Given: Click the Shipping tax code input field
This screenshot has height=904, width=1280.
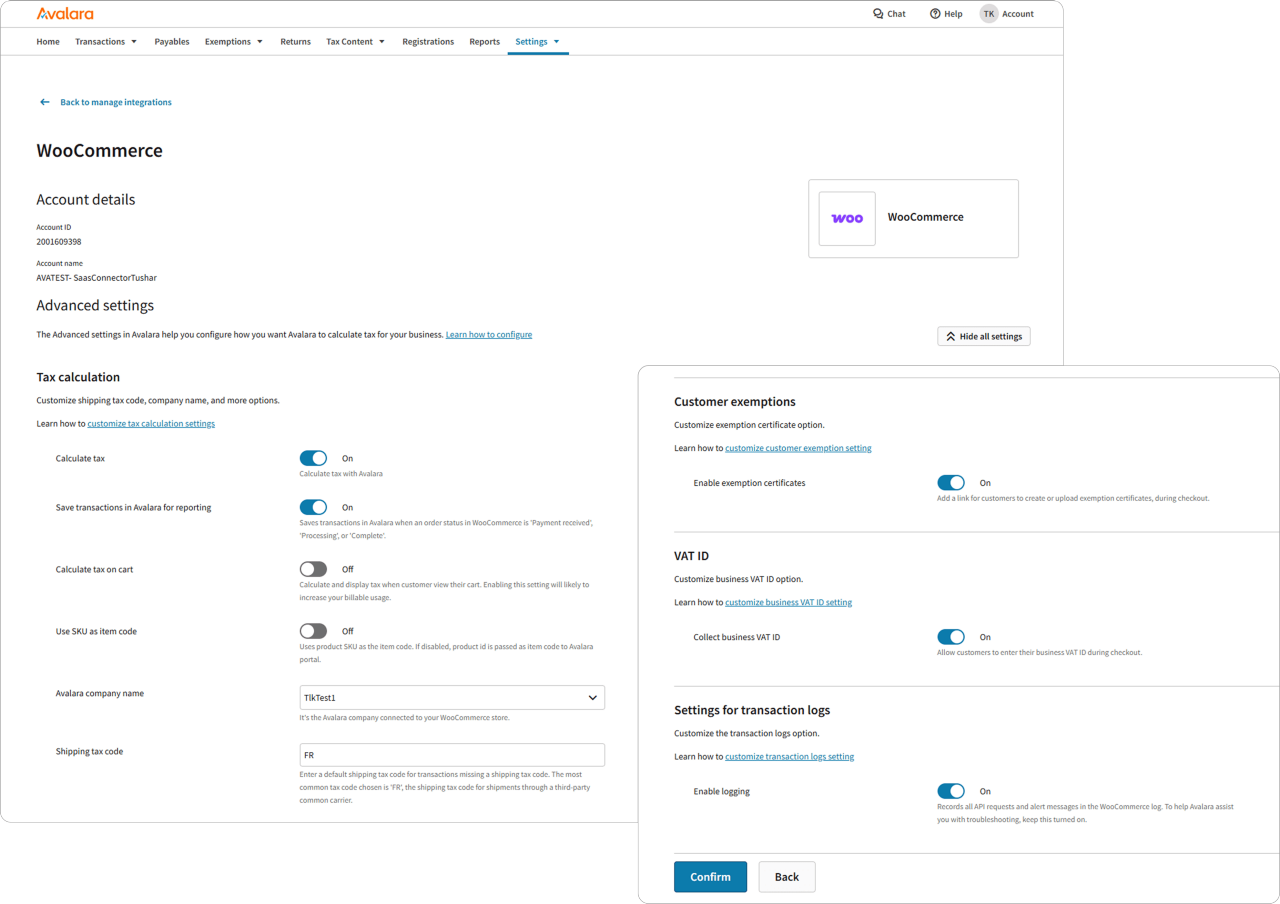Looking at the screenshot, I should click(x=451, y=754).
